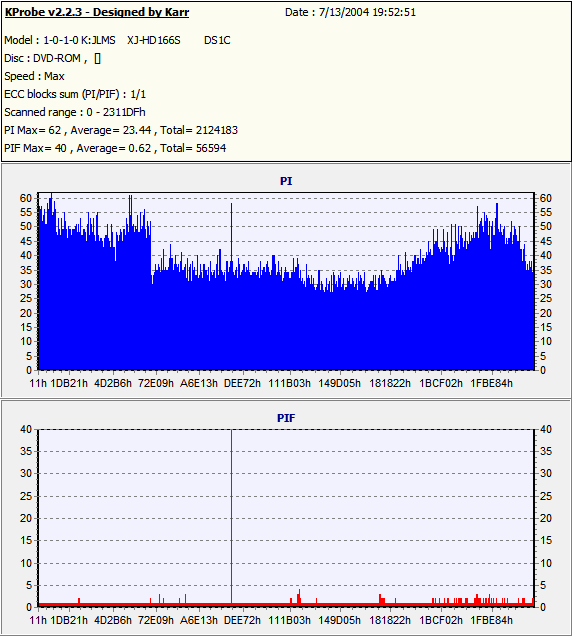The height and width of the screenshot is (636, 572).
Task: Click the PI Max statistics line
Action: click(x=121, y=130)
